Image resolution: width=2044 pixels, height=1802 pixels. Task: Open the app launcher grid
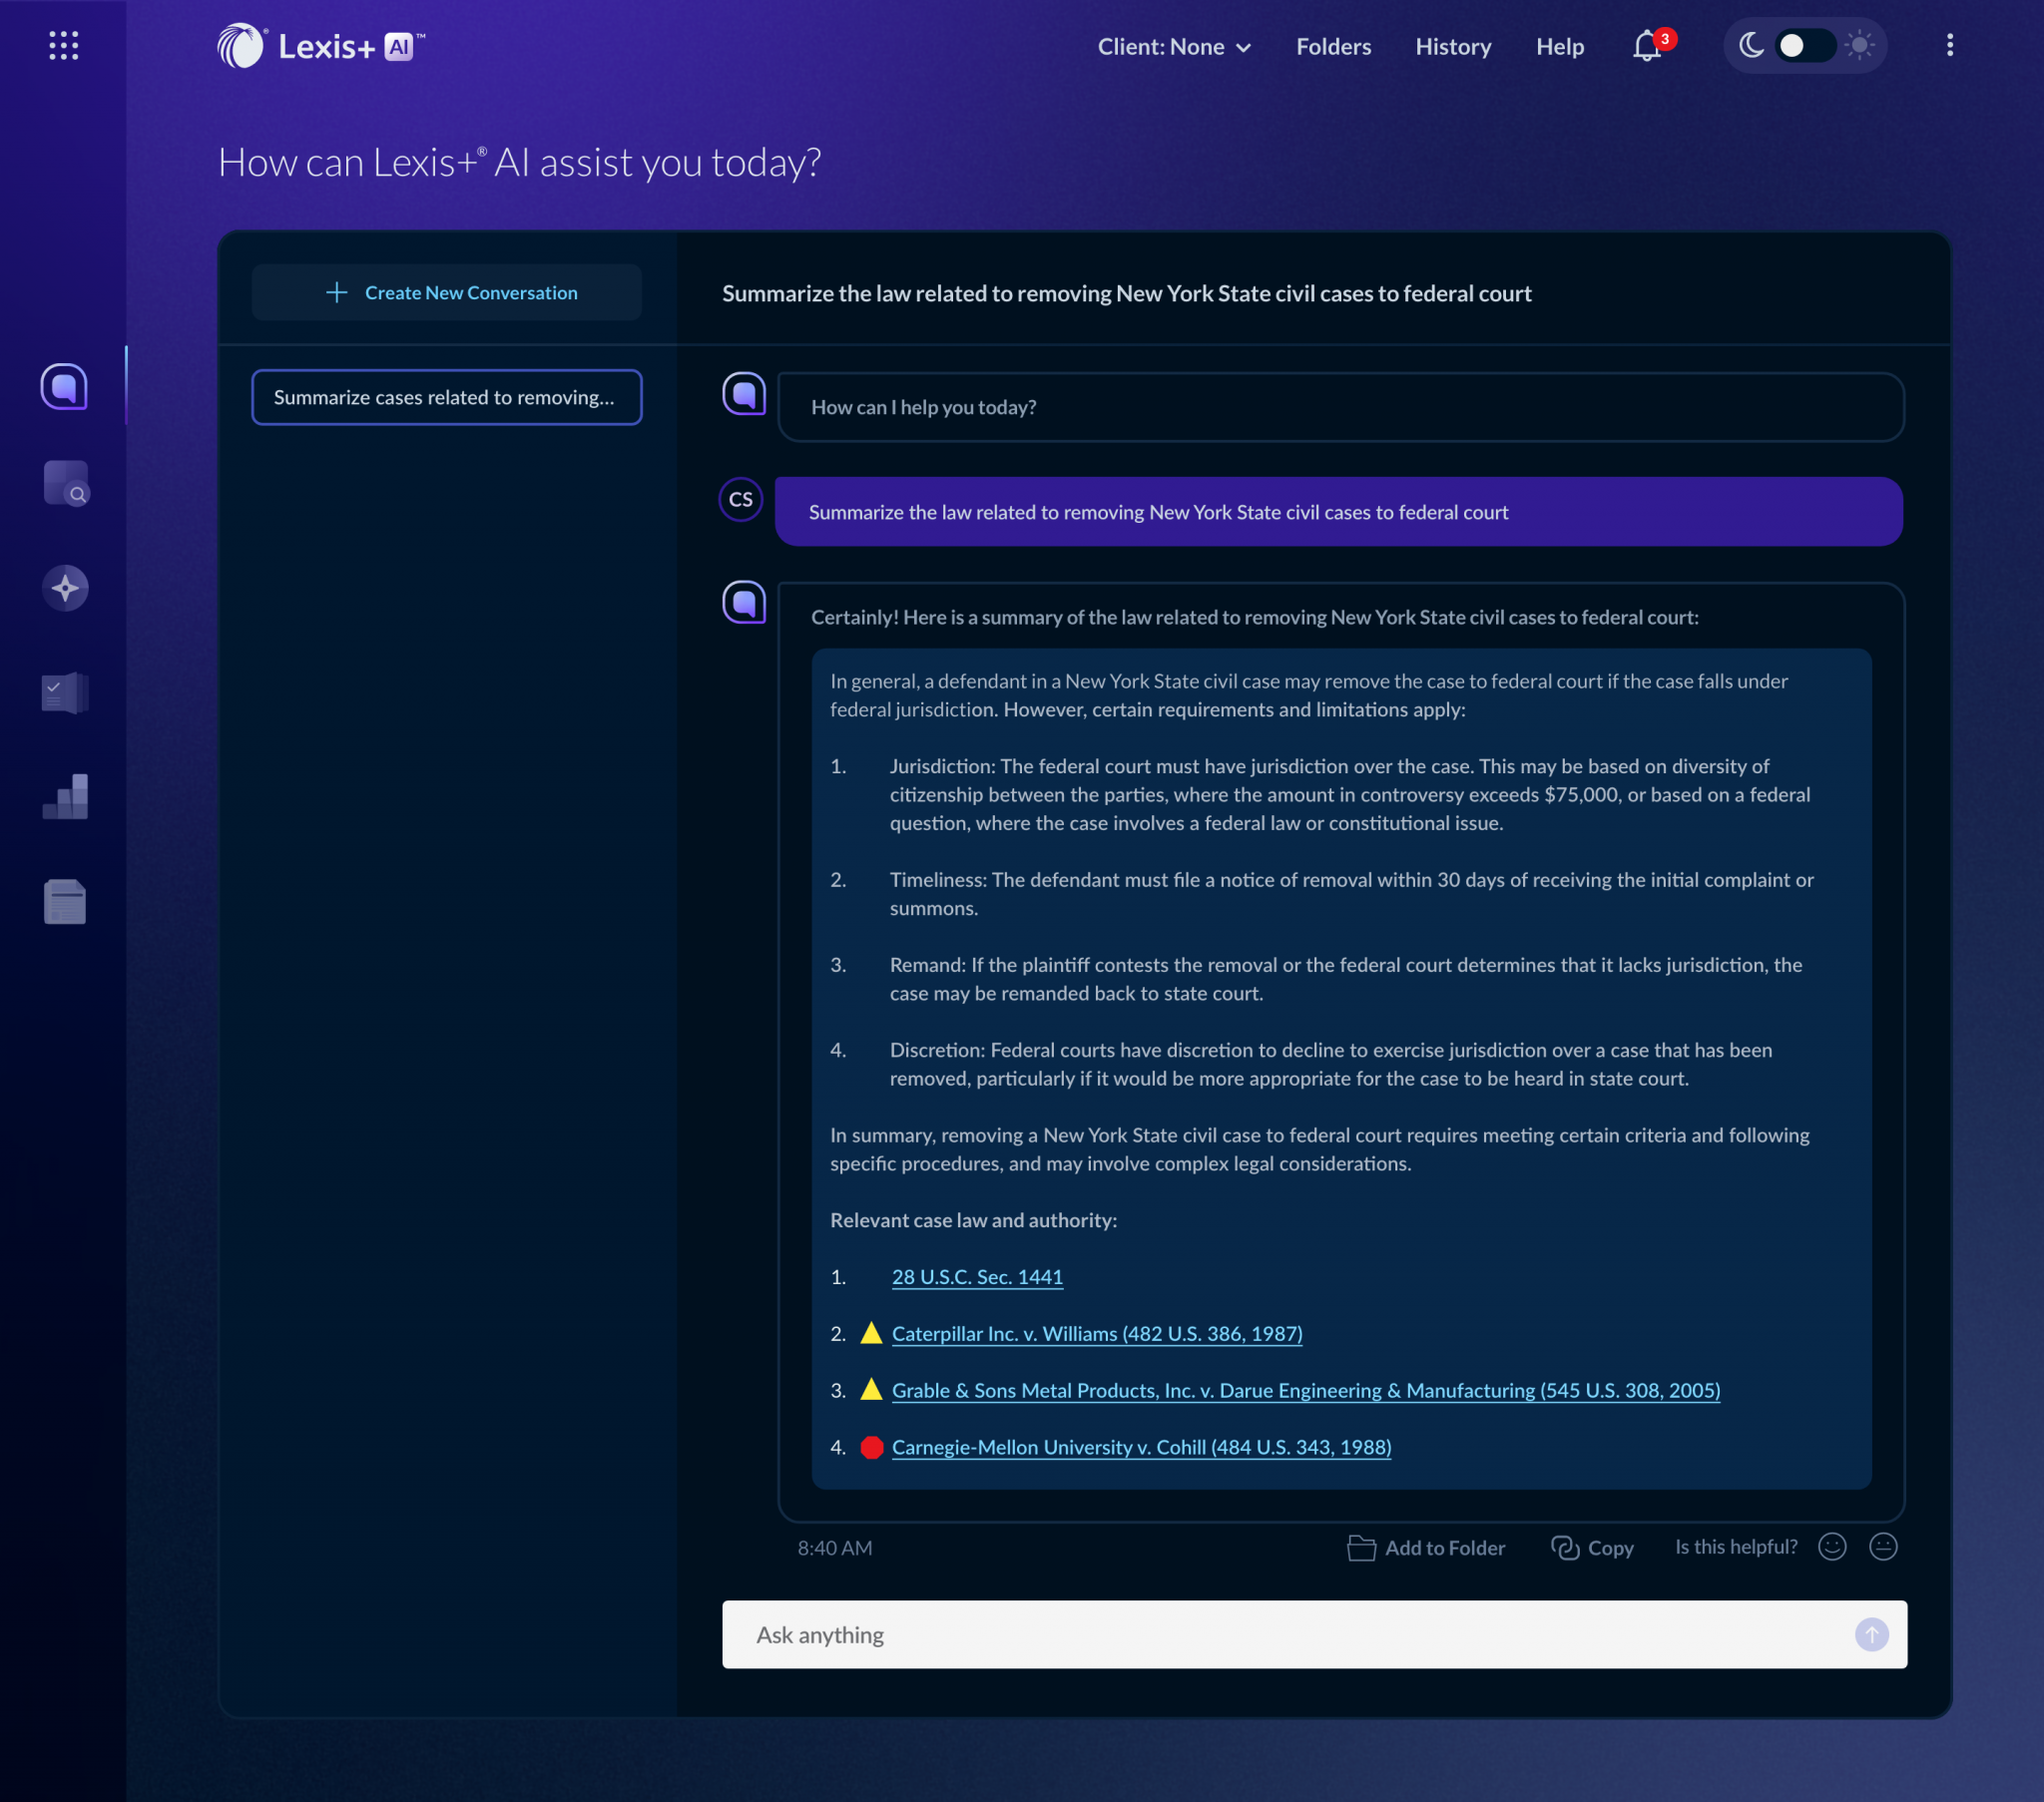[63, 45]
